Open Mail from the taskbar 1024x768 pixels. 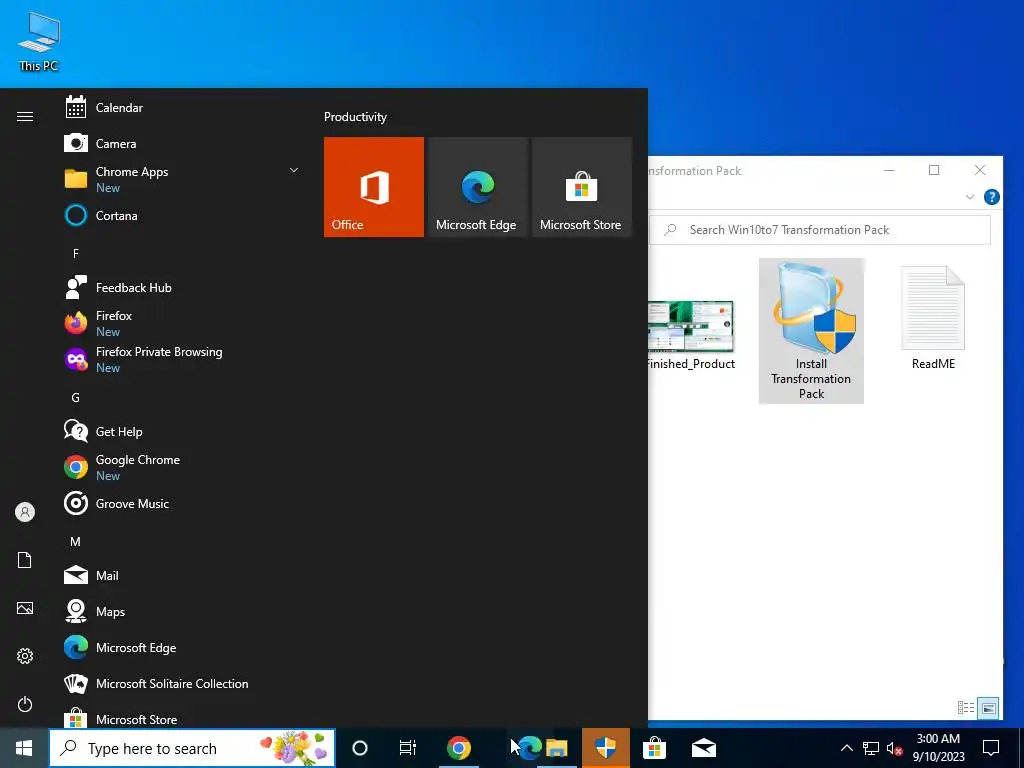tap(704, 748)
